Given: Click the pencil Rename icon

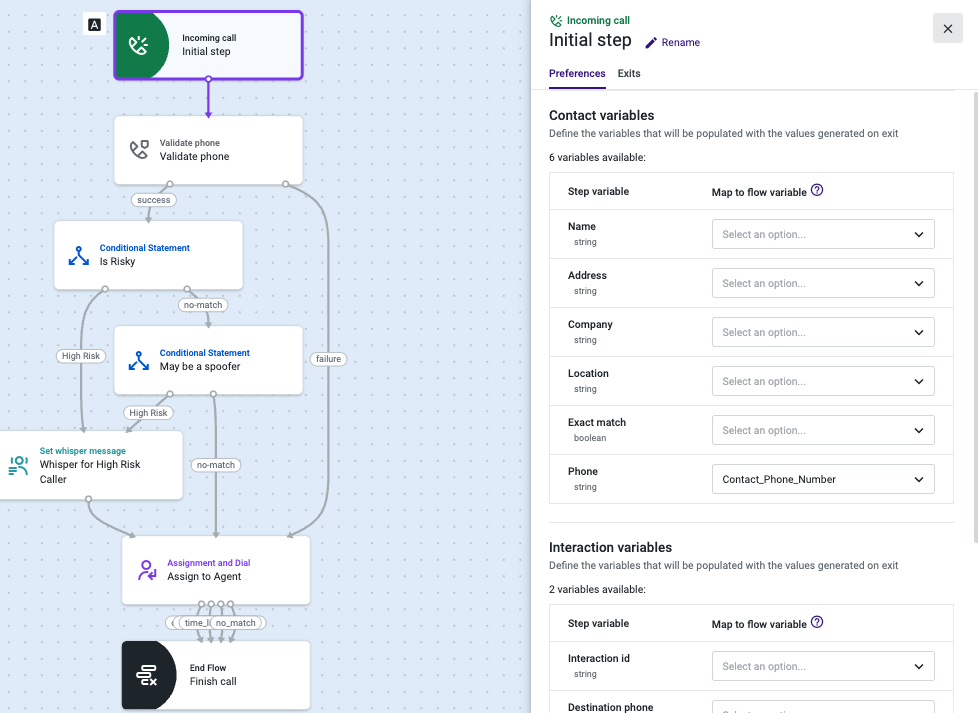Looking at the screenshot, I should pyautogui.click(x=651, y=42).
